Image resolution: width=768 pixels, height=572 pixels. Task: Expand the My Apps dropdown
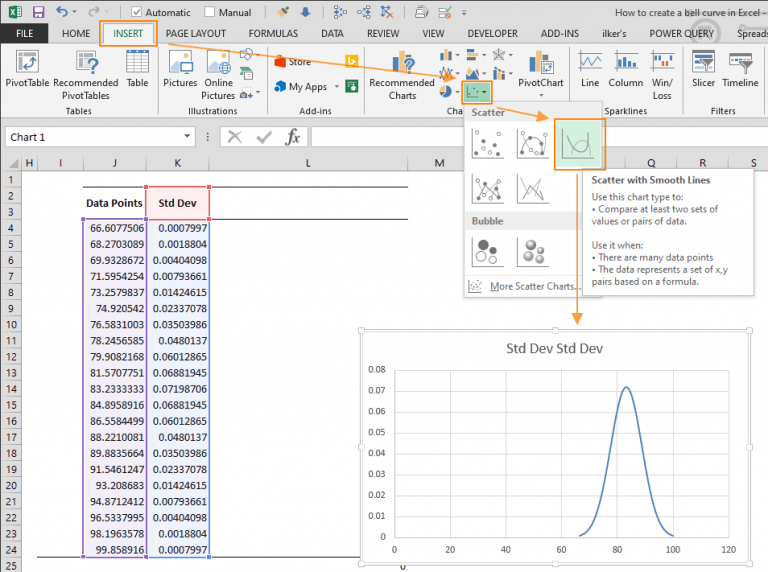click(336, 86)
